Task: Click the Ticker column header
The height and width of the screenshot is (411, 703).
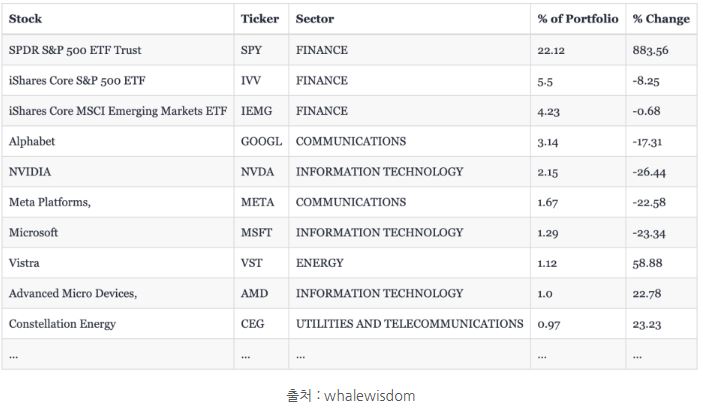Action: coord(260,19)
